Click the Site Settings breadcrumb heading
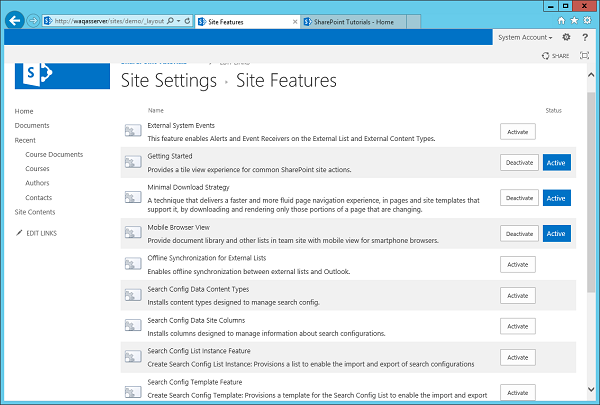The image size is (600, 405). 168,80
